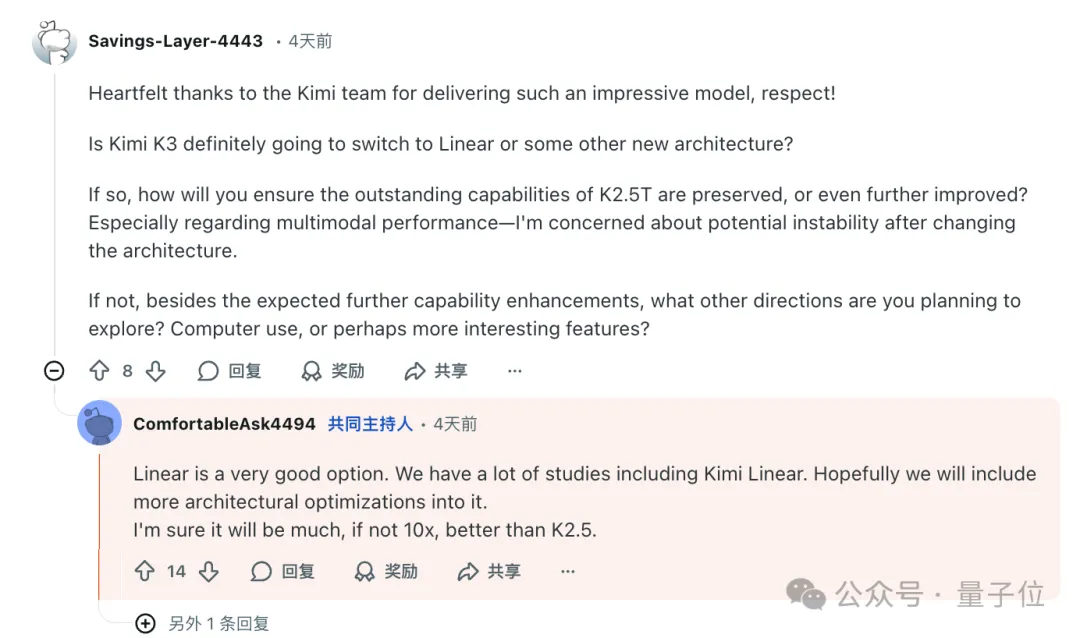Screen dimensions: 1080x638
Task: Upvote the Savings-Layer-4443 comment
Action: pyautogui.click(x=99, y=371)
